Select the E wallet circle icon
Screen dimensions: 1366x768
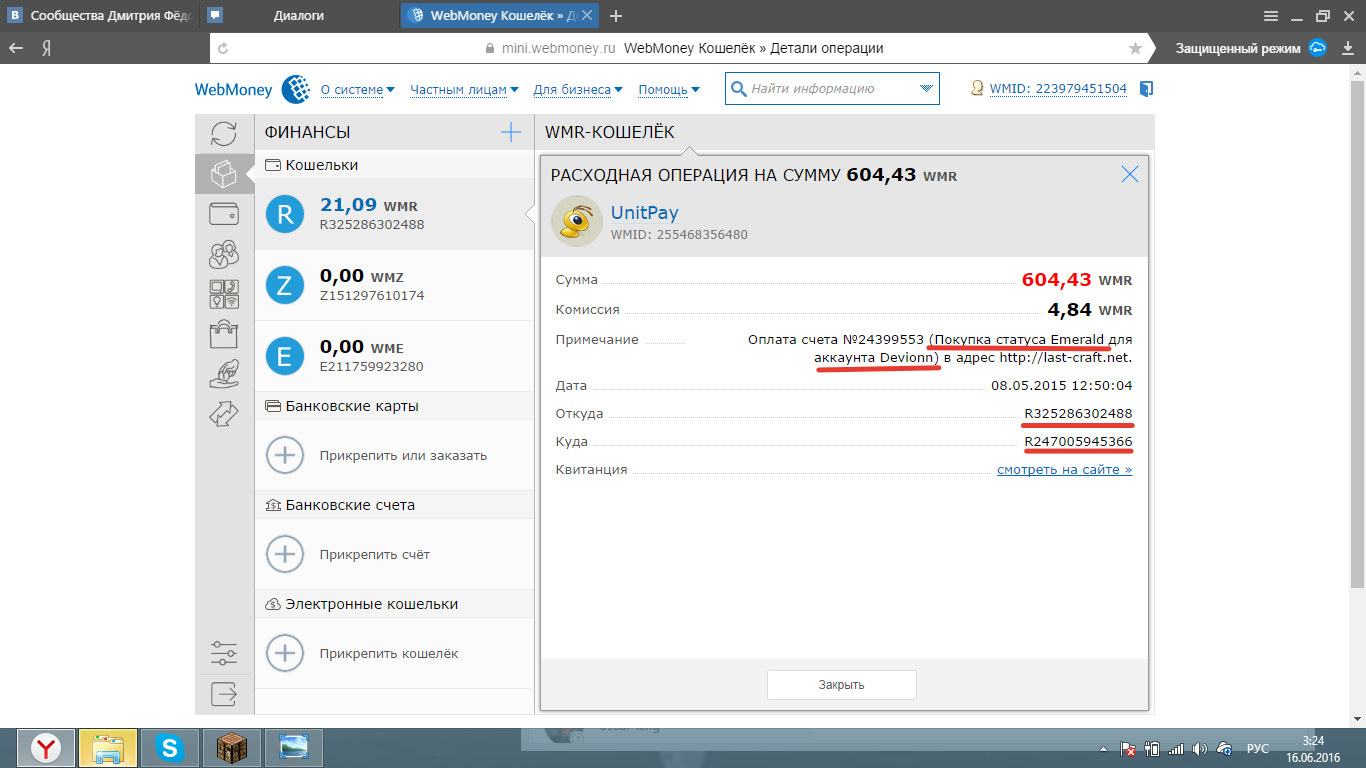[285, 356]
